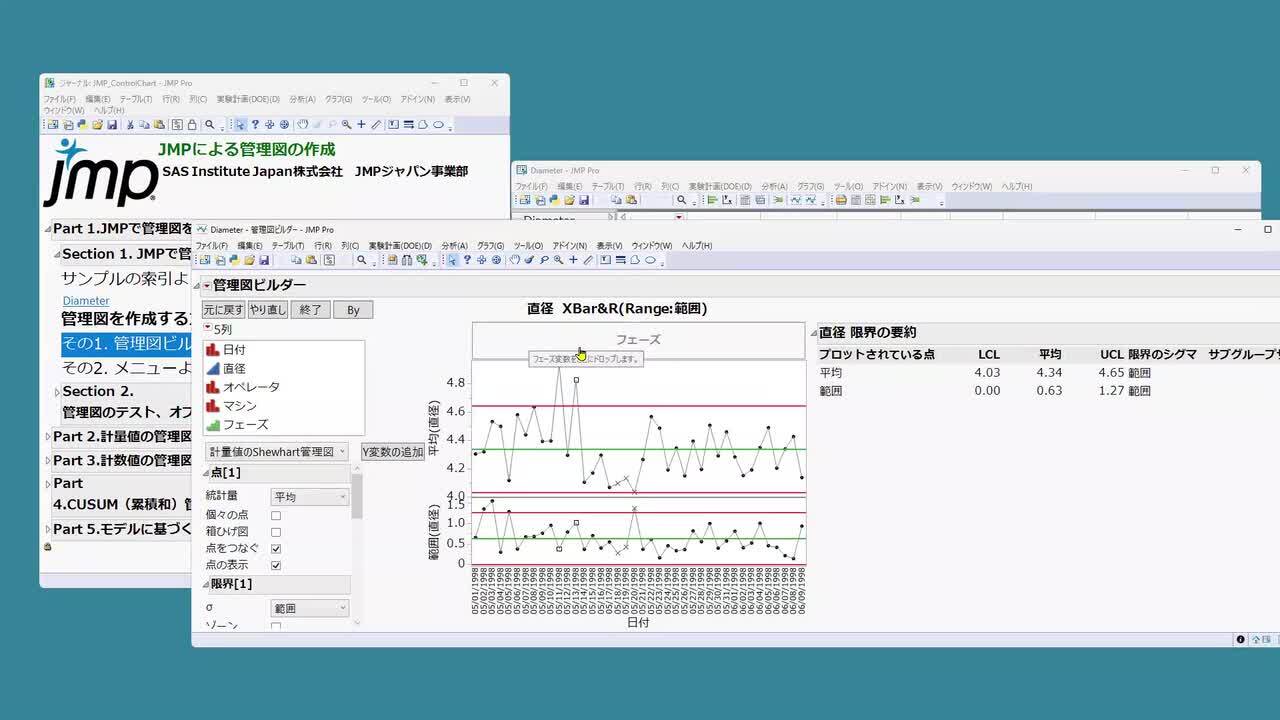The height and width of the screenshot is (720, 1280).
Task: Open テーブル(T) menu in Diameter data table window
Action: (608, 186)
